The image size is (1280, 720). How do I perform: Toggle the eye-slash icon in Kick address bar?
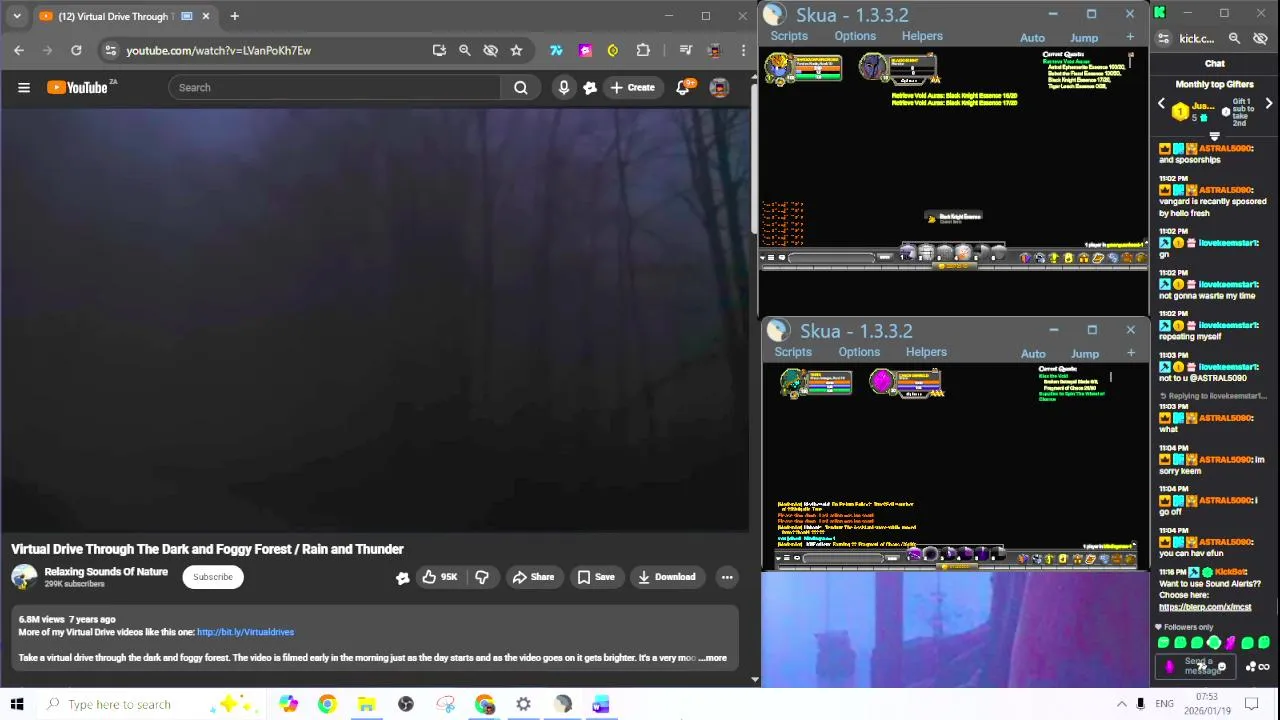point(1261,38)
